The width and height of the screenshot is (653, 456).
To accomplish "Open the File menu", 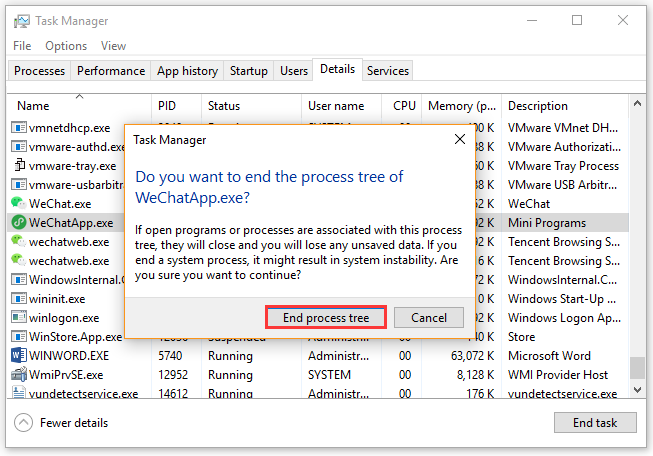I will click(22, 46).
